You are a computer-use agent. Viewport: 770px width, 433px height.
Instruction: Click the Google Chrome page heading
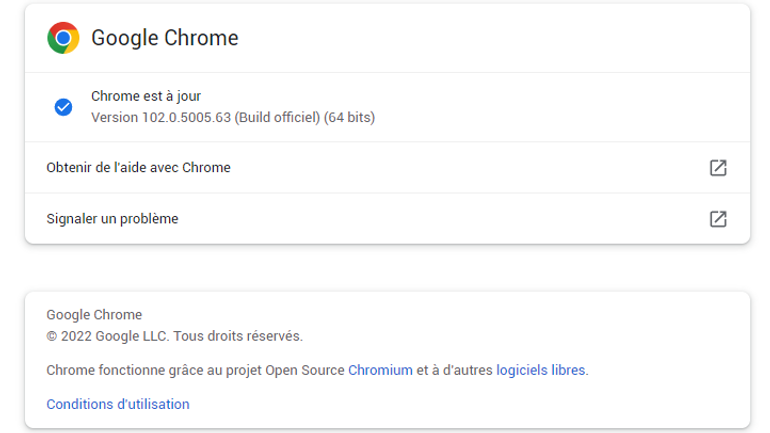tap(165, 38)
